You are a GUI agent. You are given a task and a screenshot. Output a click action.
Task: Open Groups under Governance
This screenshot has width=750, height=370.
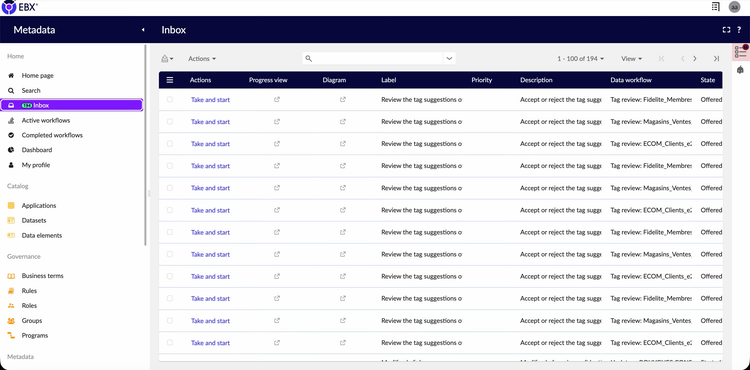[x=32, y=321]
